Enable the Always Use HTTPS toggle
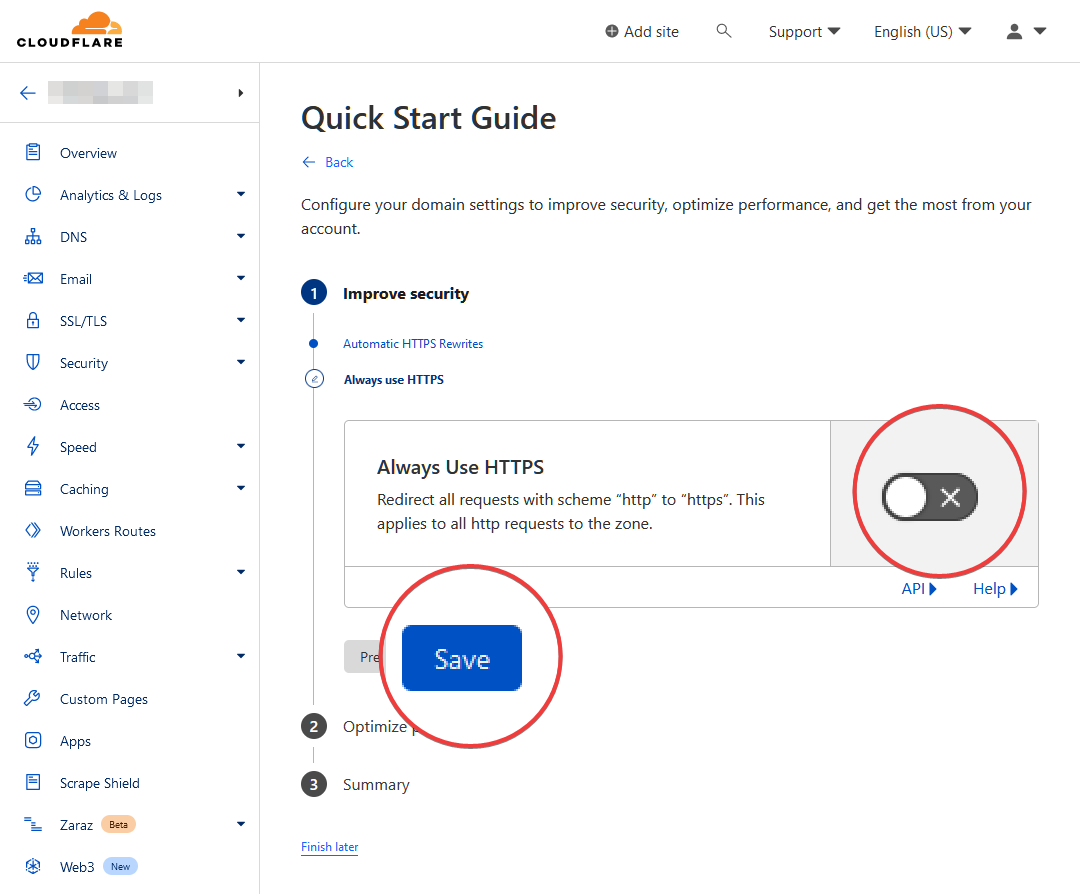The image size is (1080, 894). click(929, 497)
